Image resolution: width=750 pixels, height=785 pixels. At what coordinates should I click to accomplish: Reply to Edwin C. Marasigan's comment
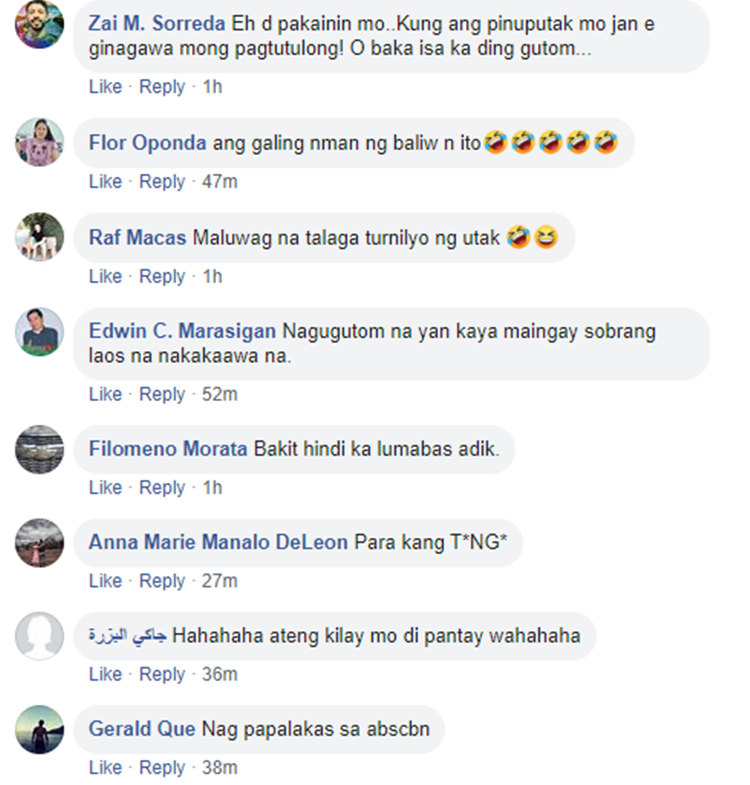(x=162, y=394)
